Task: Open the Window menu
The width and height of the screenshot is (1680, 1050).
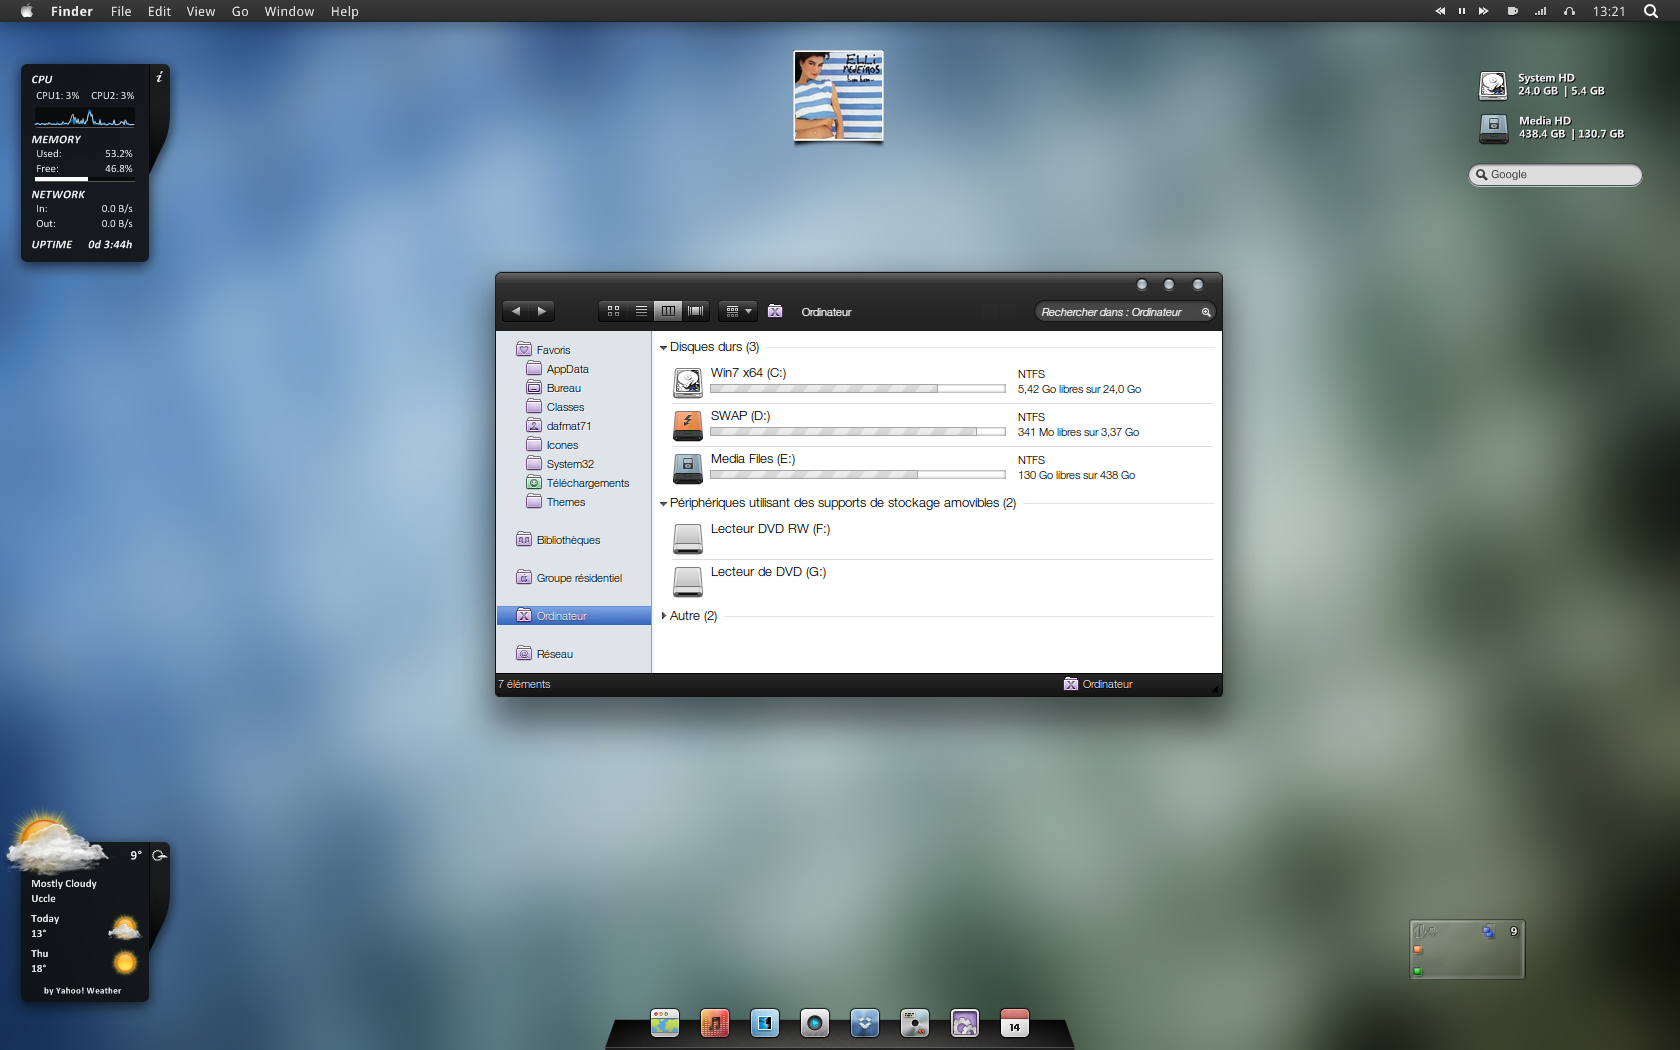Action: click(289, 11)
